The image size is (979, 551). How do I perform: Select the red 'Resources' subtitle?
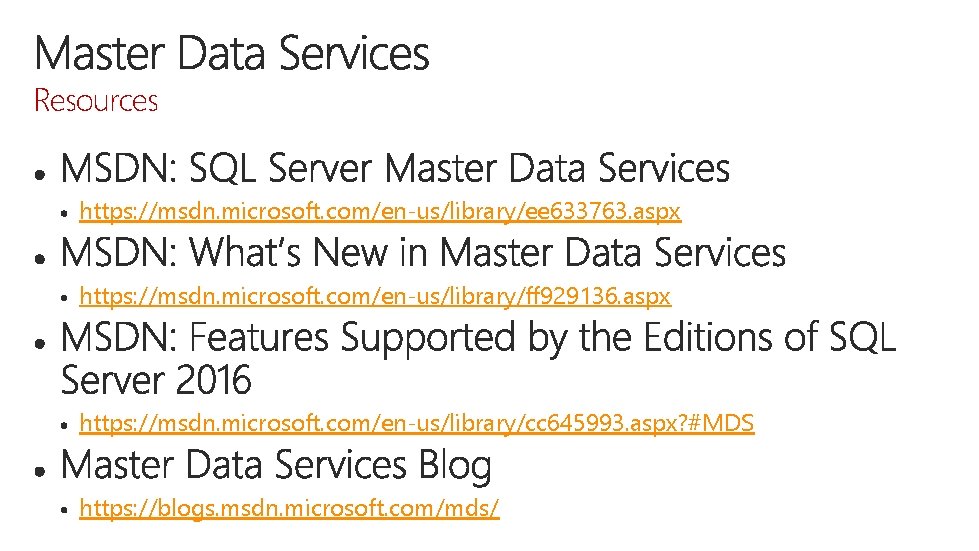click(x=96, y=101)
